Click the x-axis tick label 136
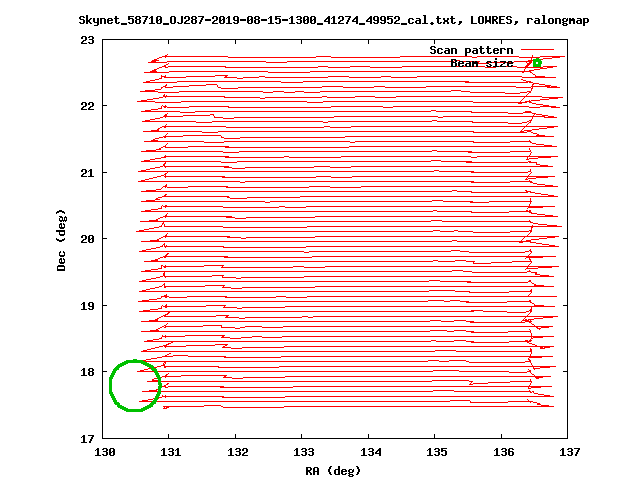Screen dimensions: 640x480 504,452
